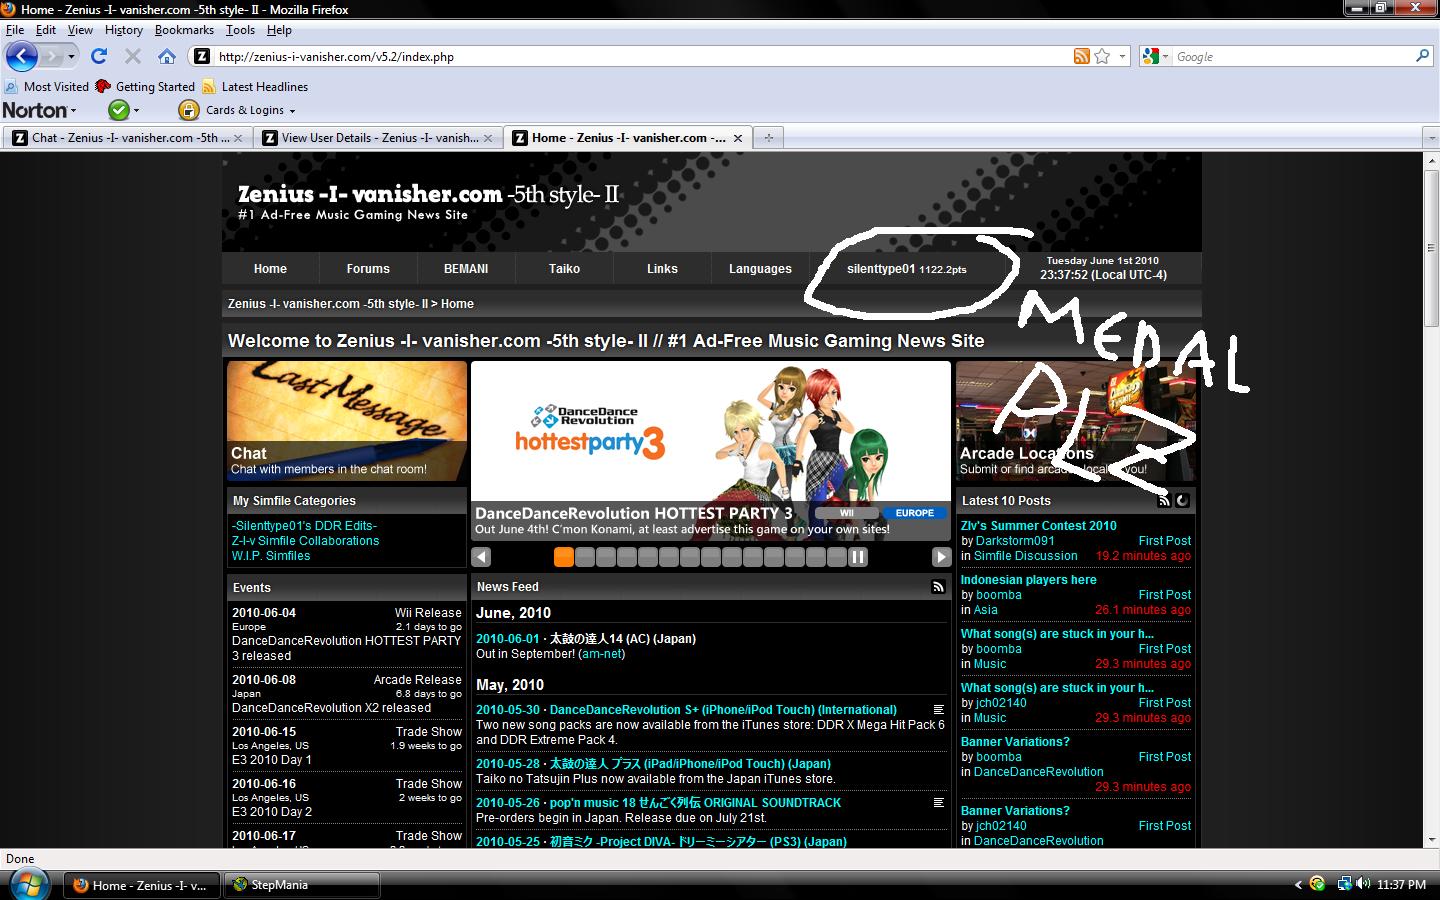Close the View User Details tab

489,138
